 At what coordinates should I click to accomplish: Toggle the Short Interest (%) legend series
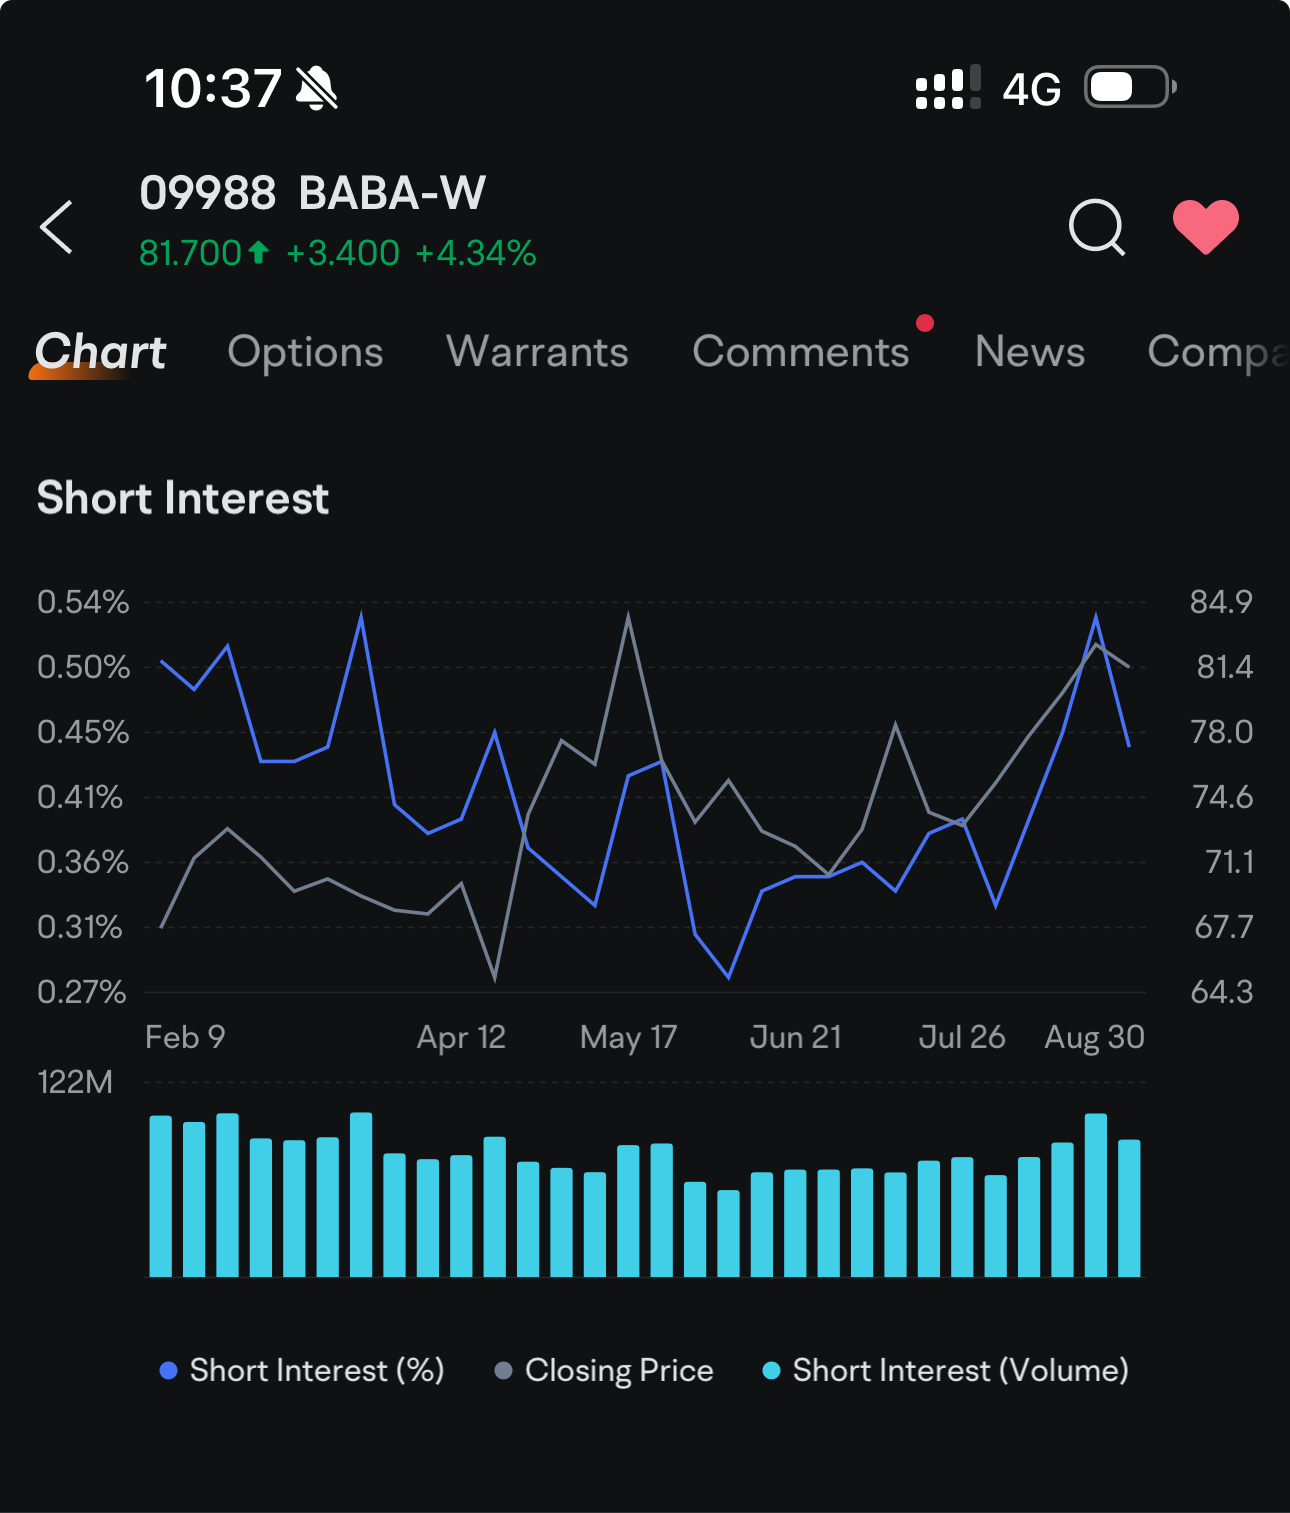click(302, 1370)
